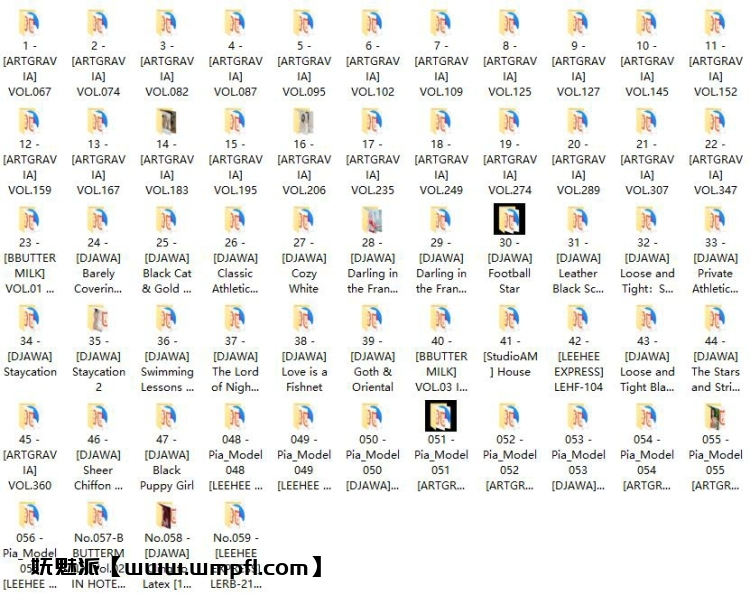Select folder icon for 2 - [ARTGRAVIA] VOL.074
This screenshot has height=605, width=750.
(x=98, y=22)
